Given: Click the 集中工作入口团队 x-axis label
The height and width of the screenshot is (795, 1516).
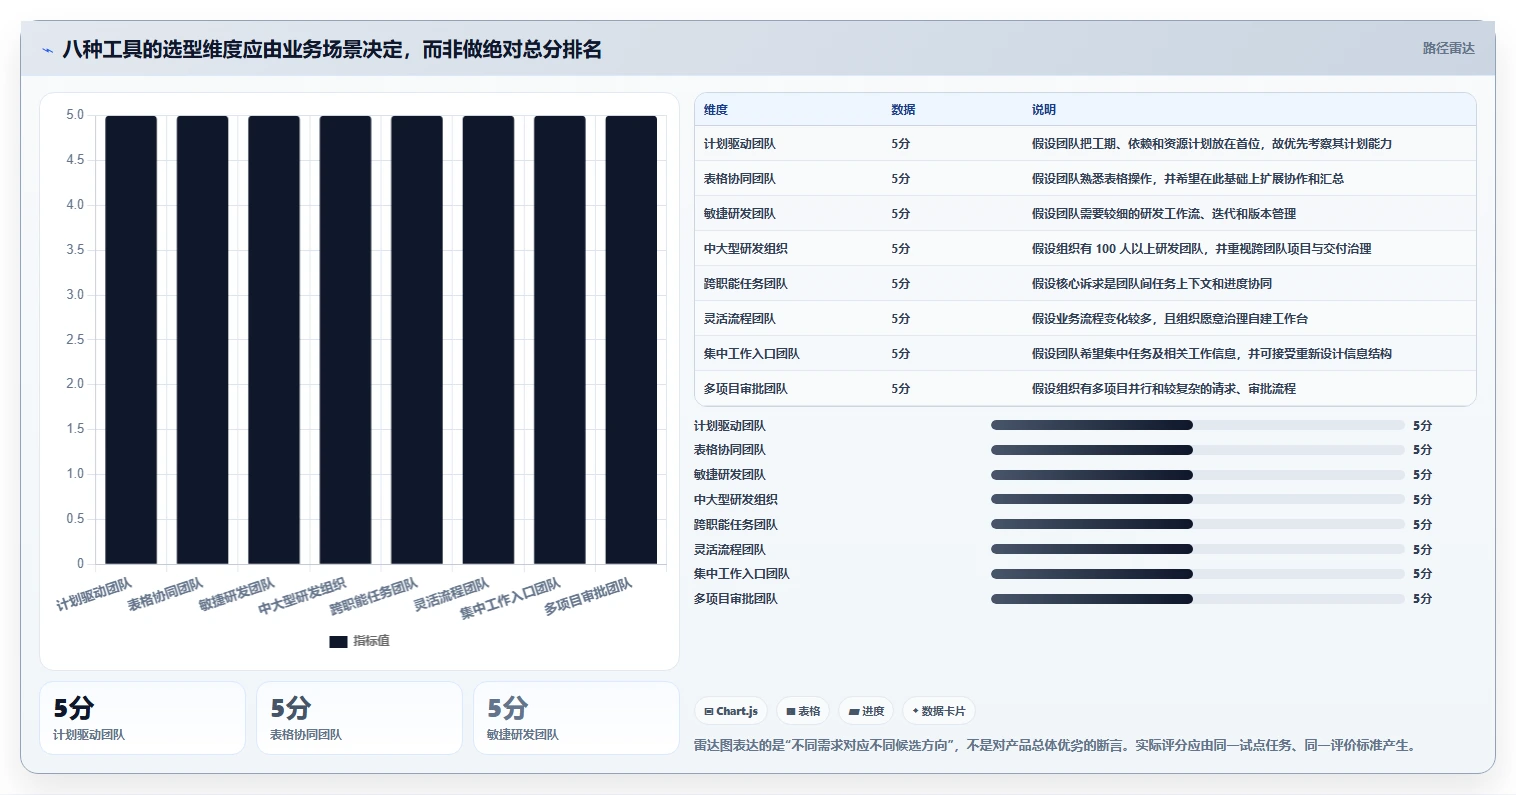Looking at the screenshot, I should tap(511, 599).
